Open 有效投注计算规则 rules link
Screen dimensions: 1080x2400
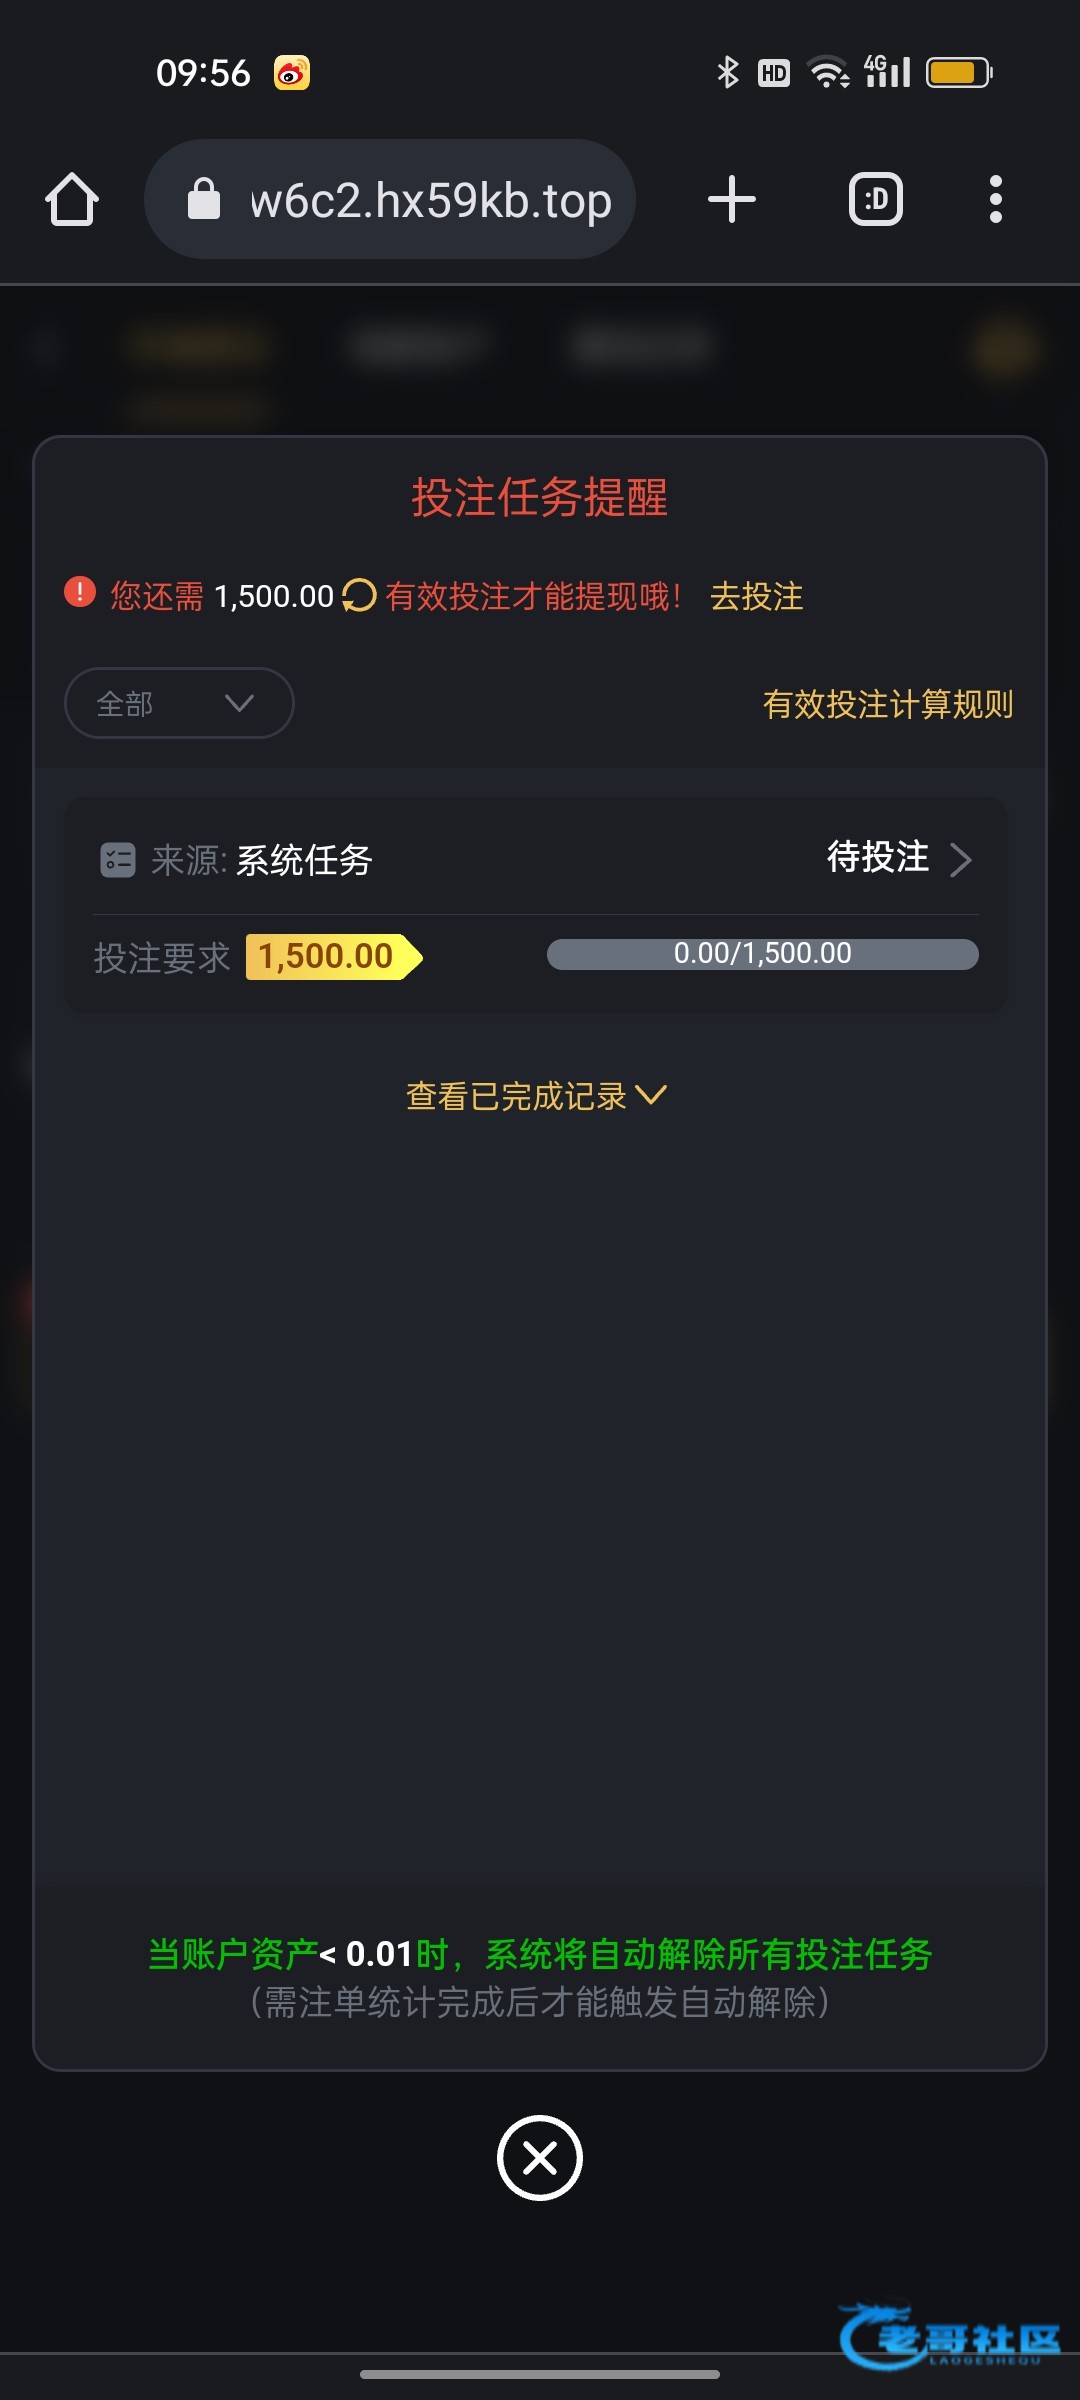[x=887, y=704]
